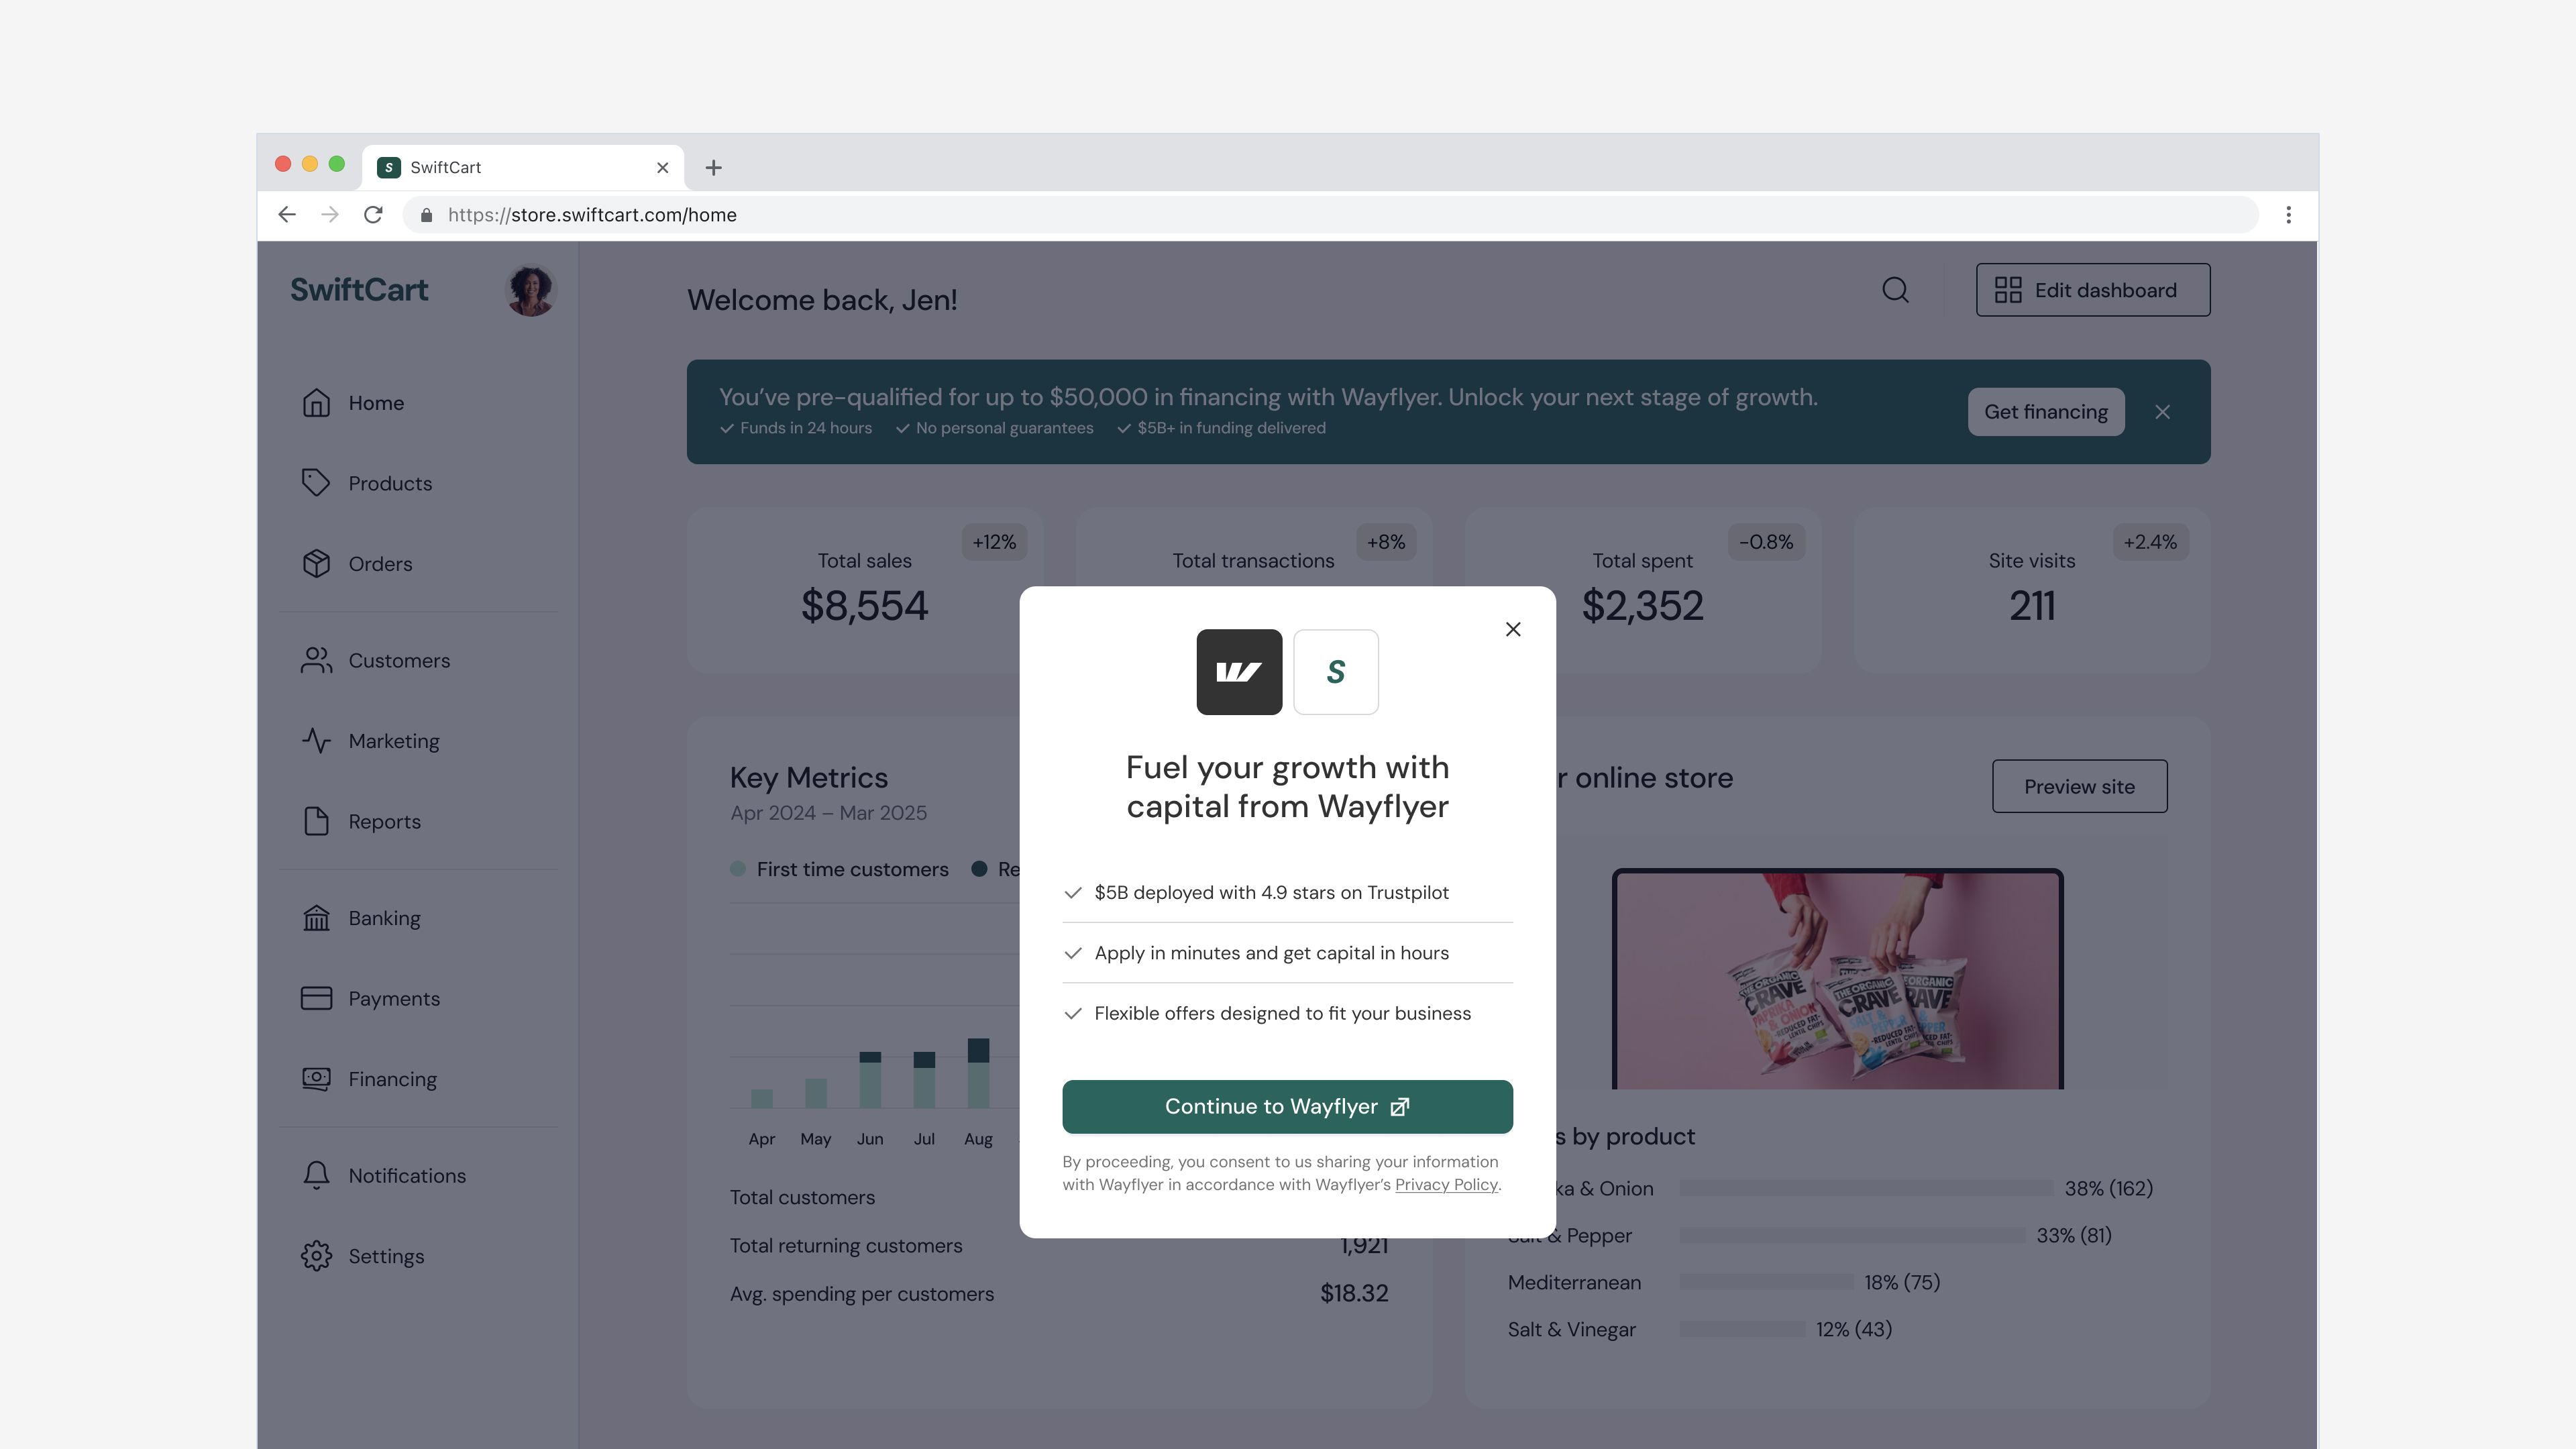2576x1449 pixels.
Task: Reload the browser page
Action: (x=373, y=215)
